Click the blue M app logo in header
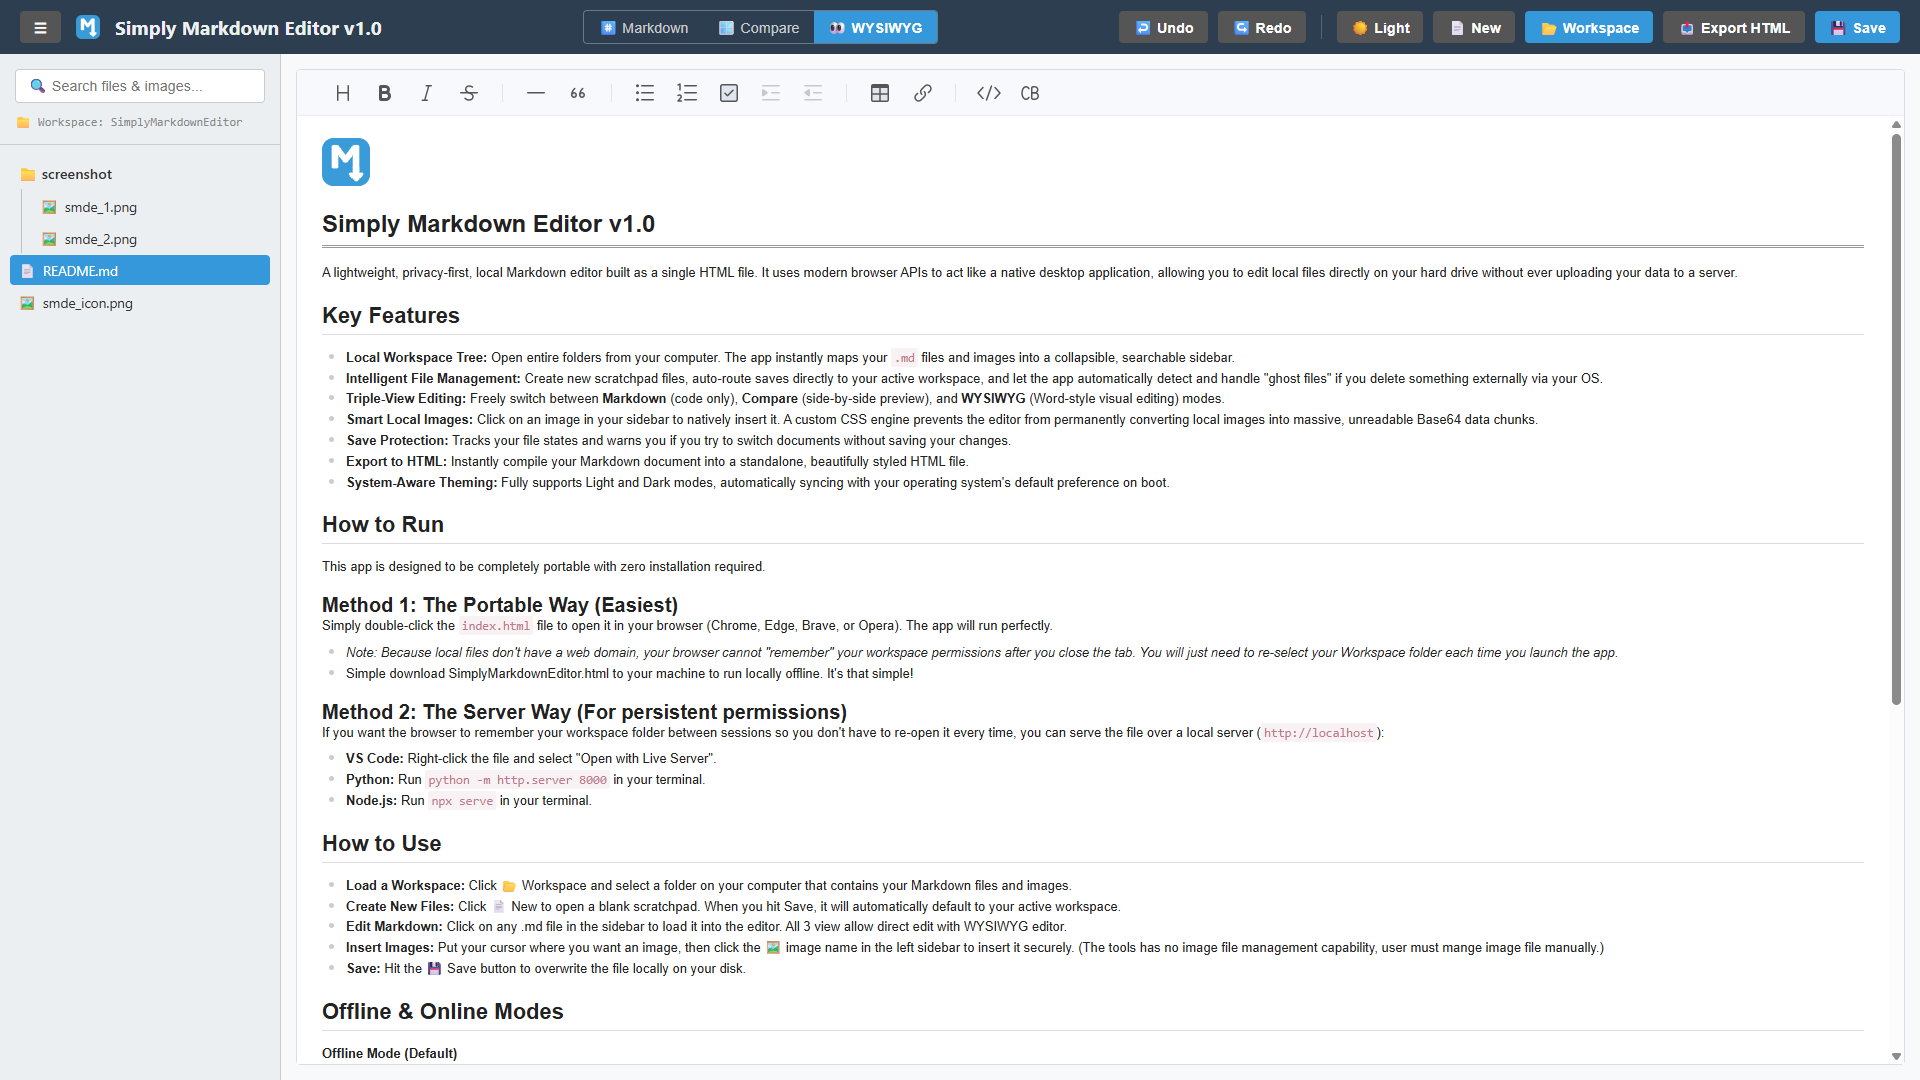The image size is (1920, 1080). [88, 27]
